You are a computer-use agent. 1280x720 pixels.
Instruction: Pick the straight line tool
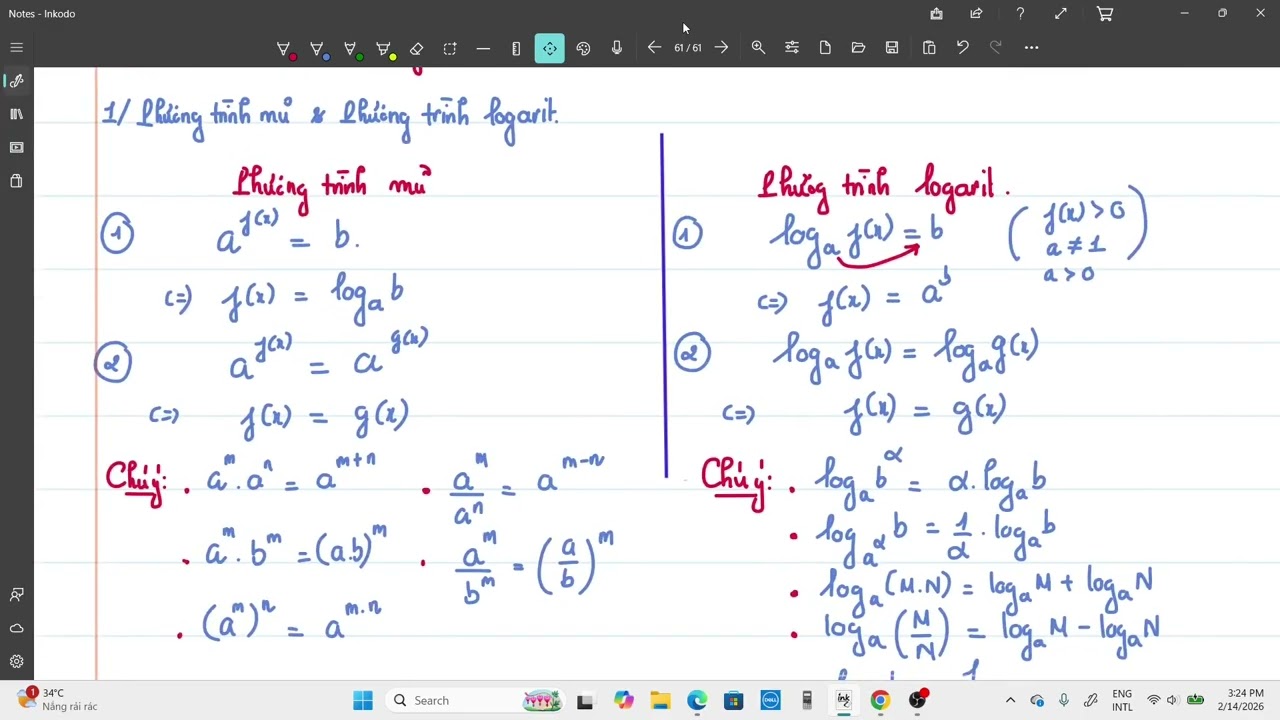[x=483, y=48]
